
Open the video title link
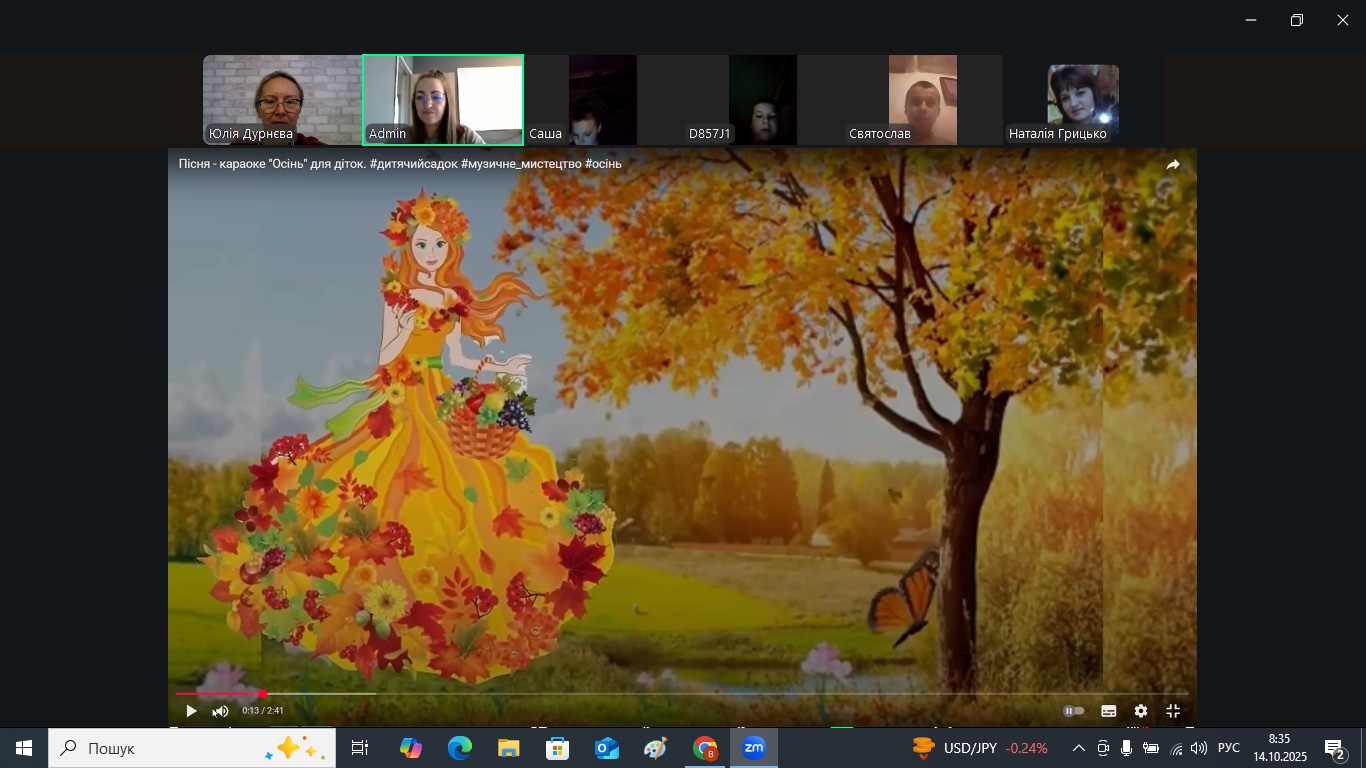(x=400, y=164)
